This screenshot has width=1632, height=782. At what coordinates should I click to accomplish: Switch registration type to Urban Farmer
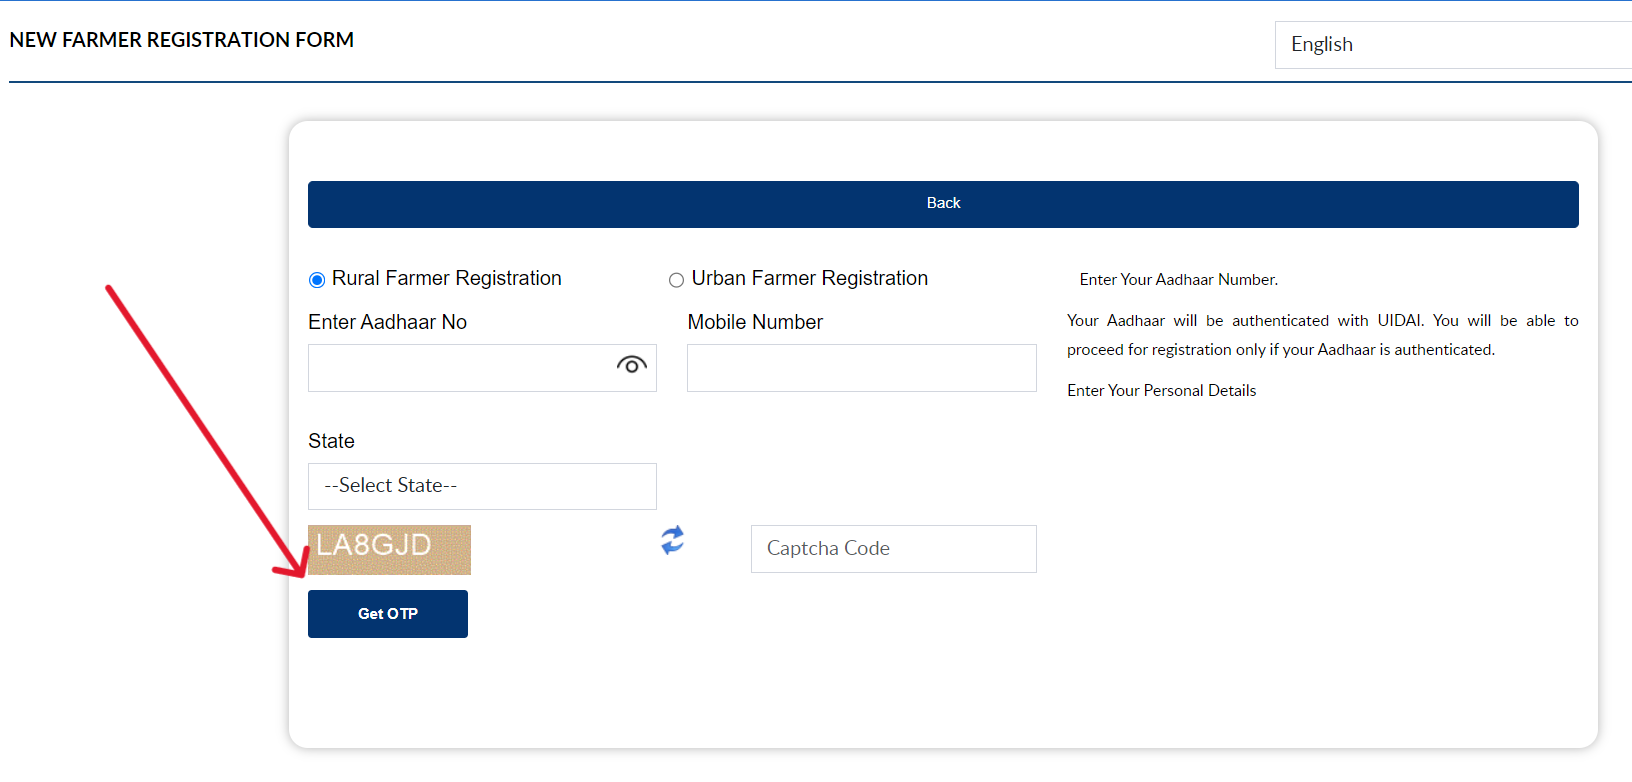point(676,279)
